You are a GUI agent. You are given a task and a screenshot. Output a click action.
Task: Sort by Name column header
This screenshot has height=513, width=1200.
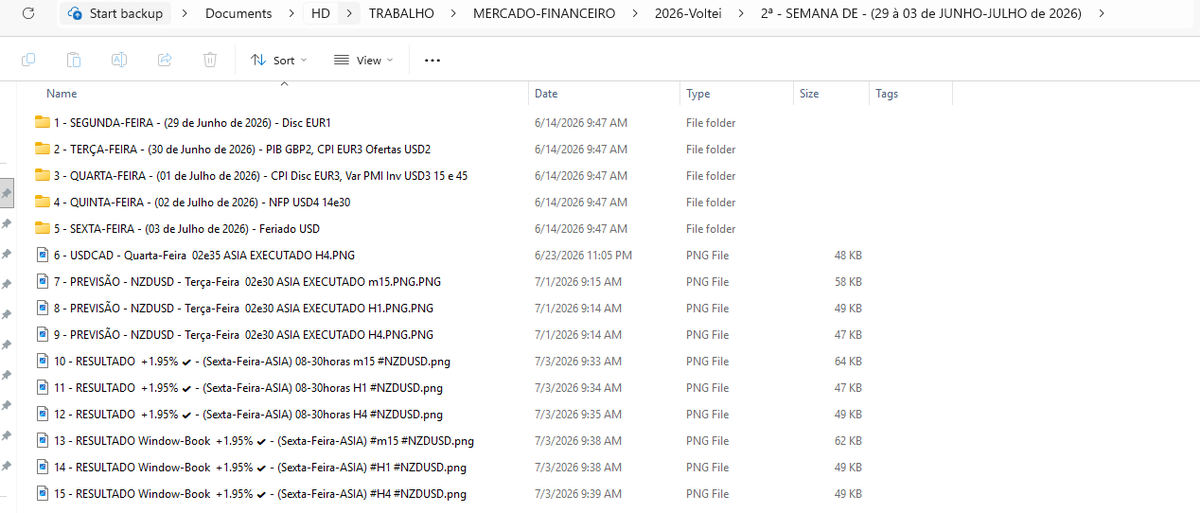click(x=62, y=94)
